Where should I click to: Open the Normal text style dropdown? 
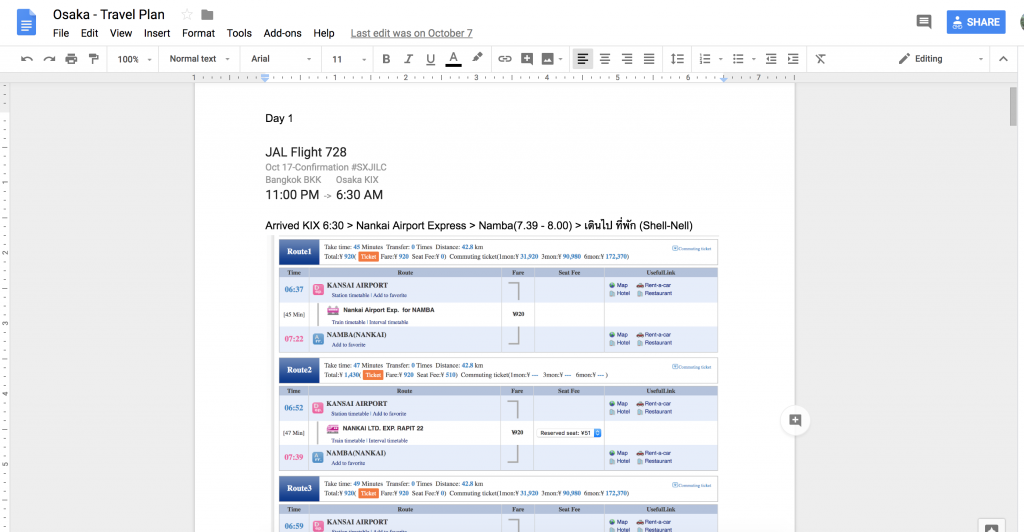point(199,59)
